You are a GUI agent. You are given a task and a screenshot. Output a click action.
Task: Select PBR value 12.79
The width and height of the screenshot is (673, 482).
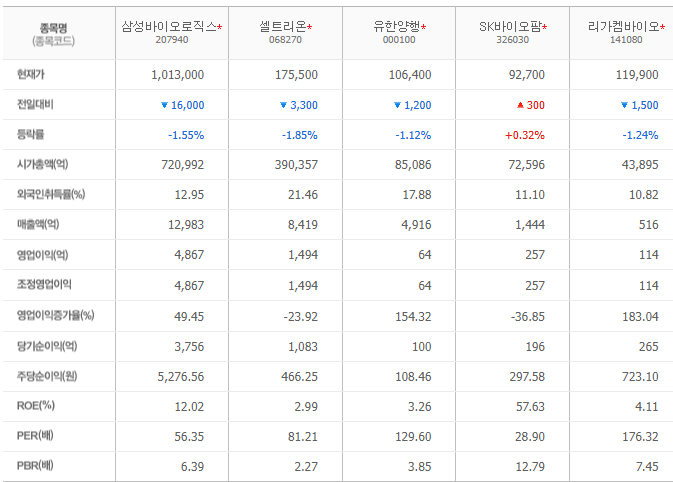tap(530, 467)
